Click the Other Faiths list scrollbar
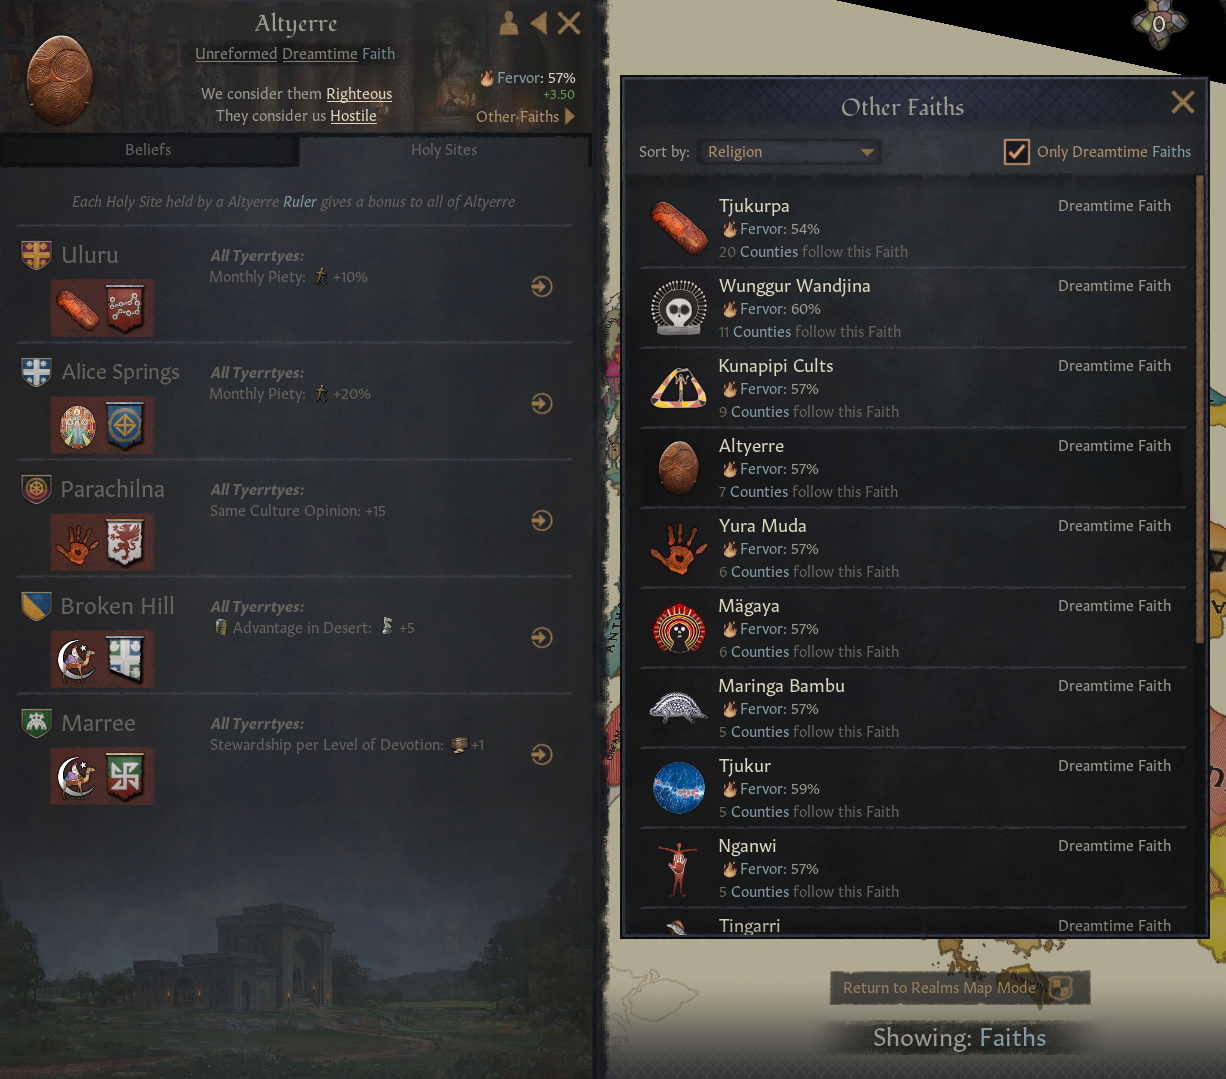The height and width of the screenshot is (1079, 1226). tap(1200, 410)
